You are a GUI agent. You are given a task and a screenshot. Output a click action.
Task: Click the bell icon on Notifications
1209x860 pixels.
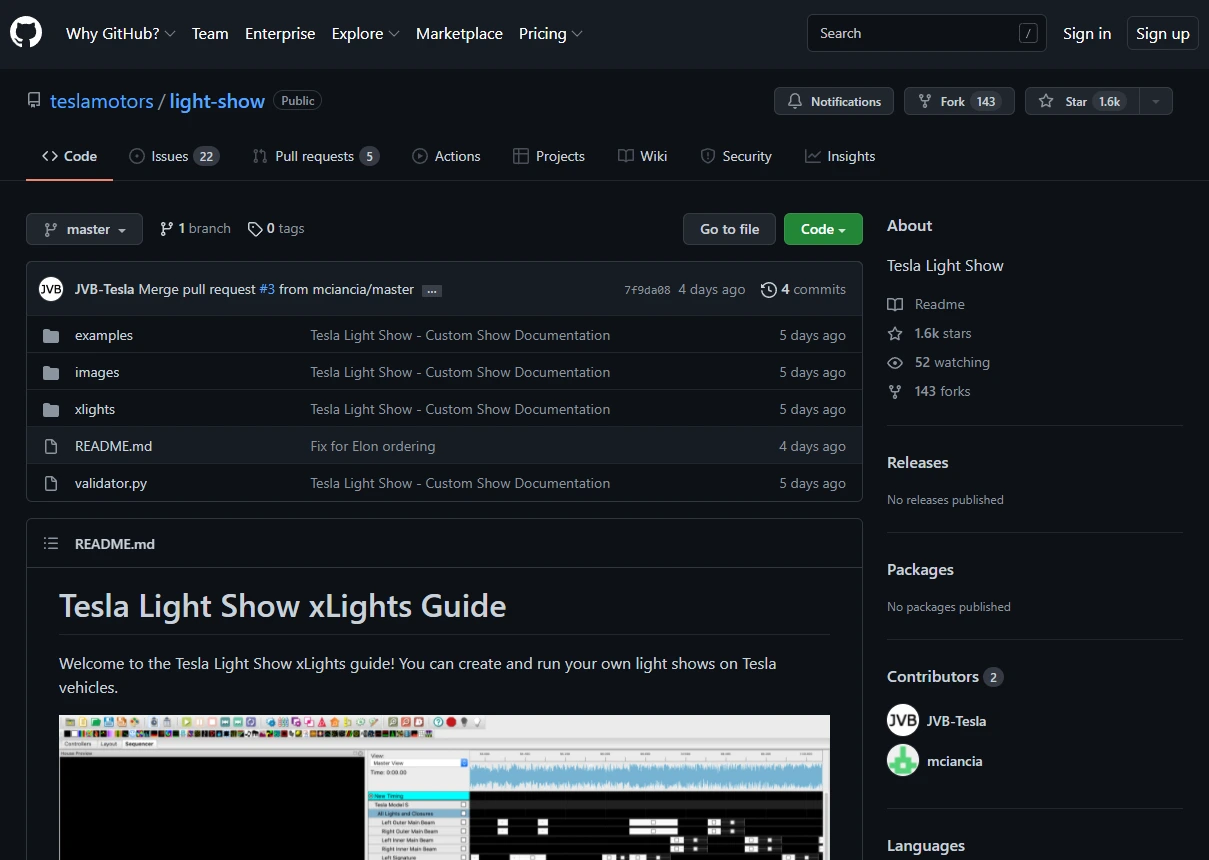click(x=795, y=101)
